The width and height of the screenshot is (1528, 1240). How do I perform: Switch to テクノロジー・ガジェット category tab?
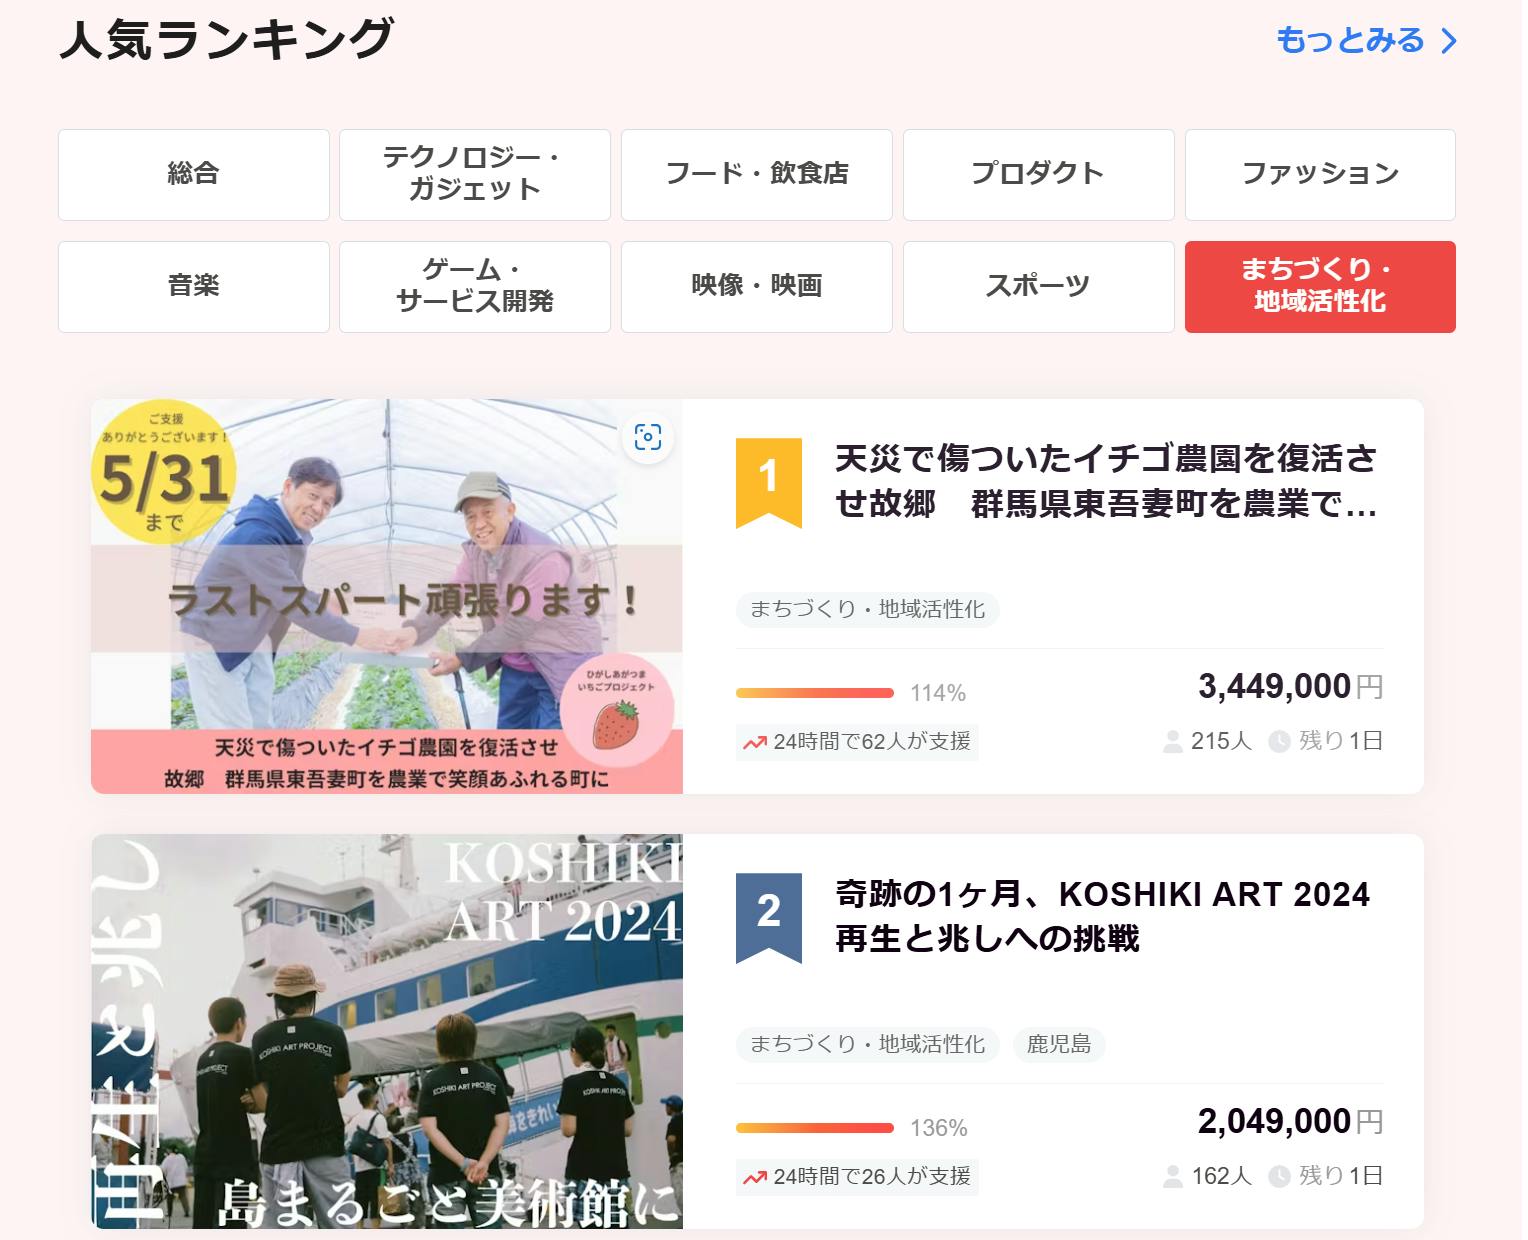tap(475, 174)
